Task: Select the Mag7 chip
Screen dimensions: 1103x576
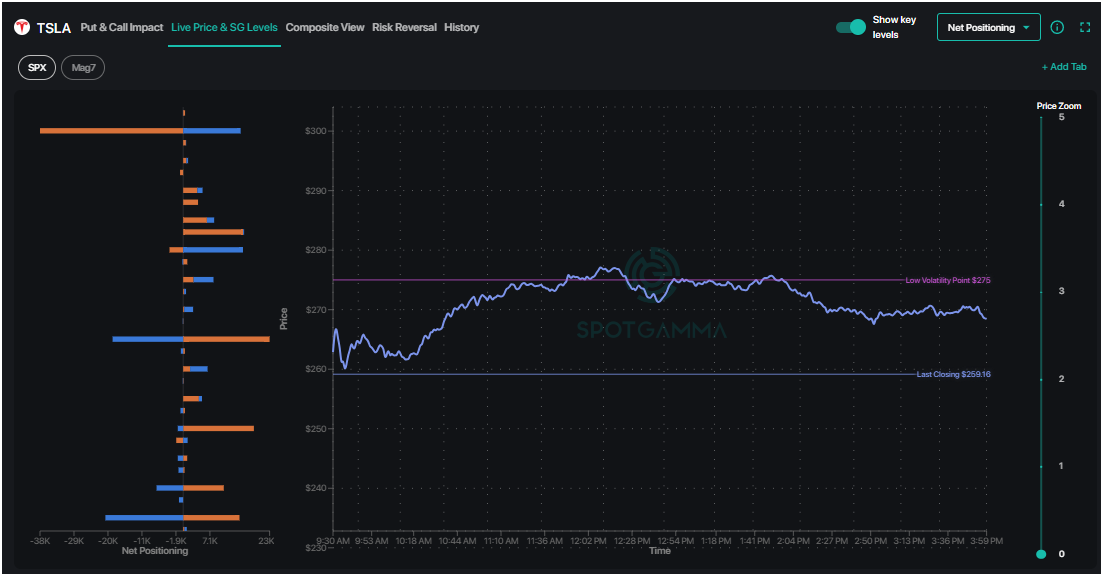Action: [83, 68]
